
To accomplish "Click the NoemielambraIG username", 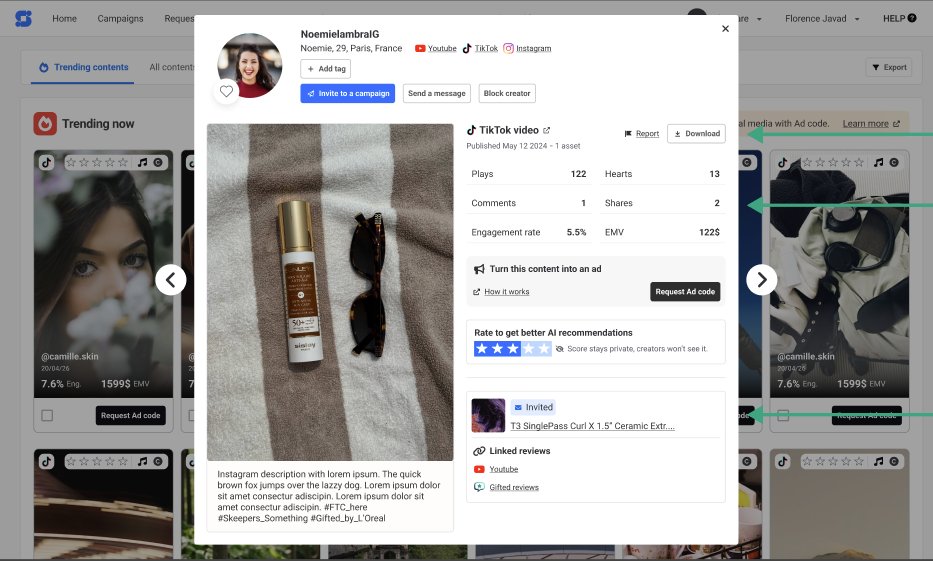I will (x=340, y=34).
